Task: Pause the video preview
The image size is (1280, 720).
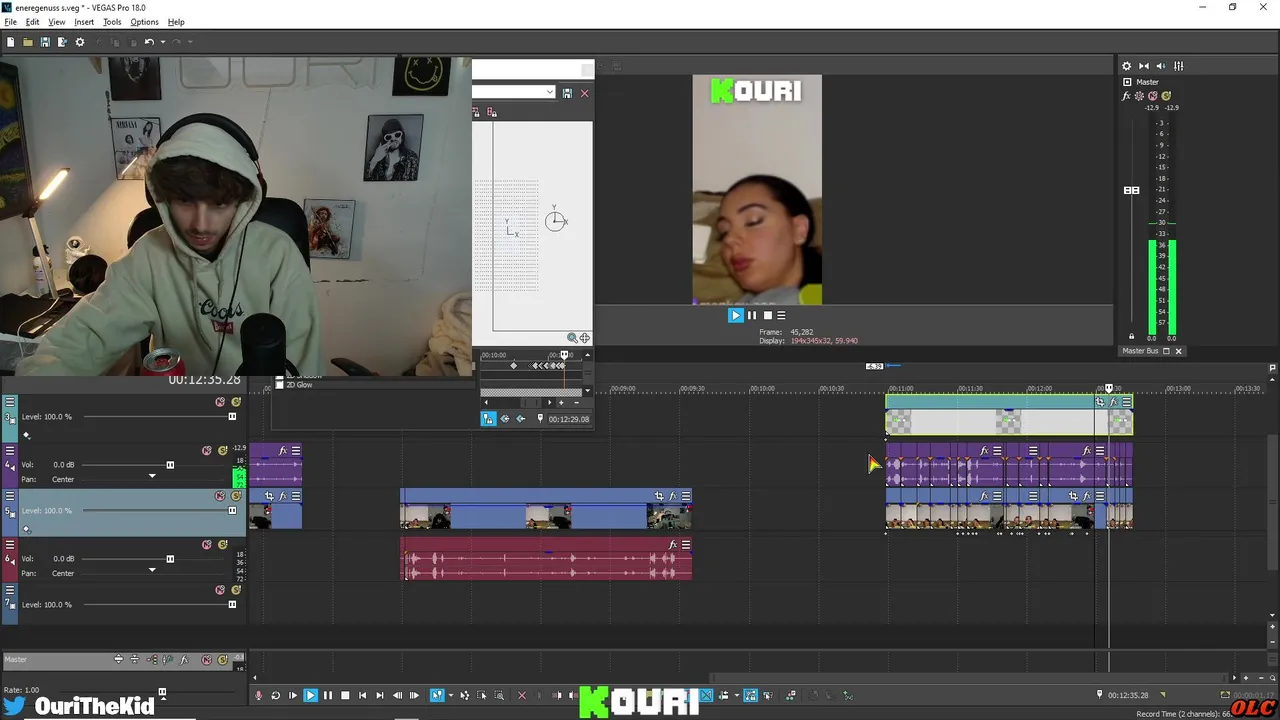Action: (x=752, y=315)
